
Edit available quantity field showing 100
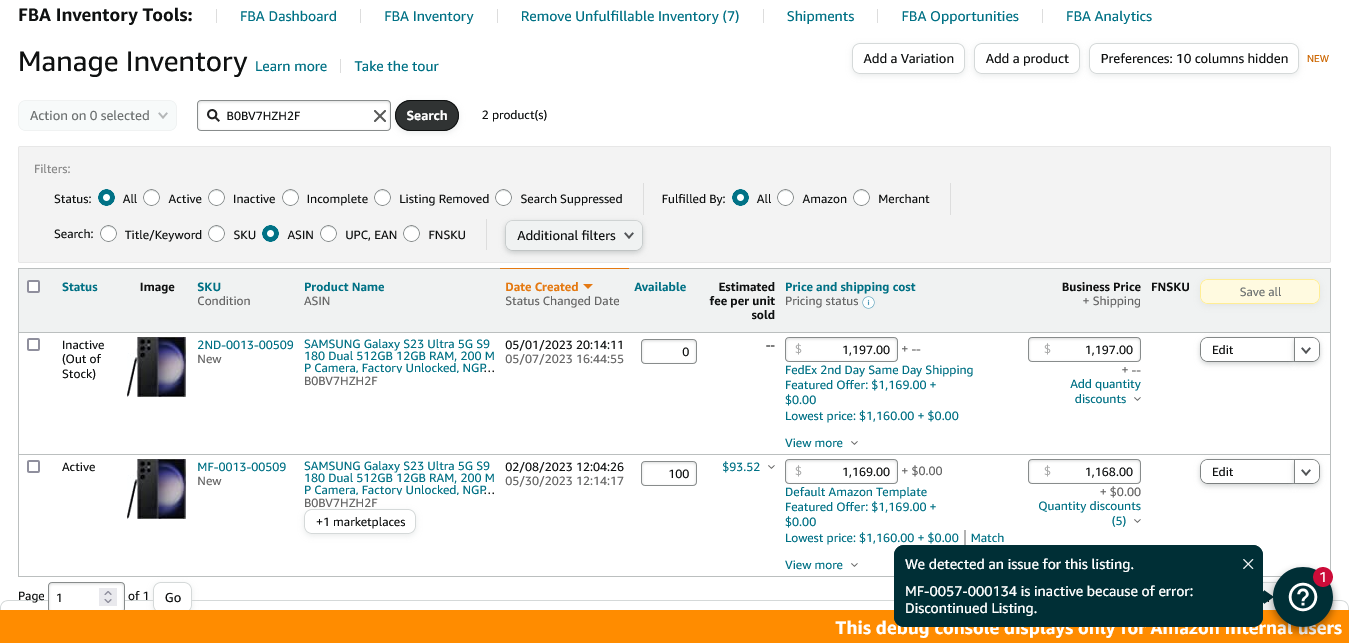[669, 474]
